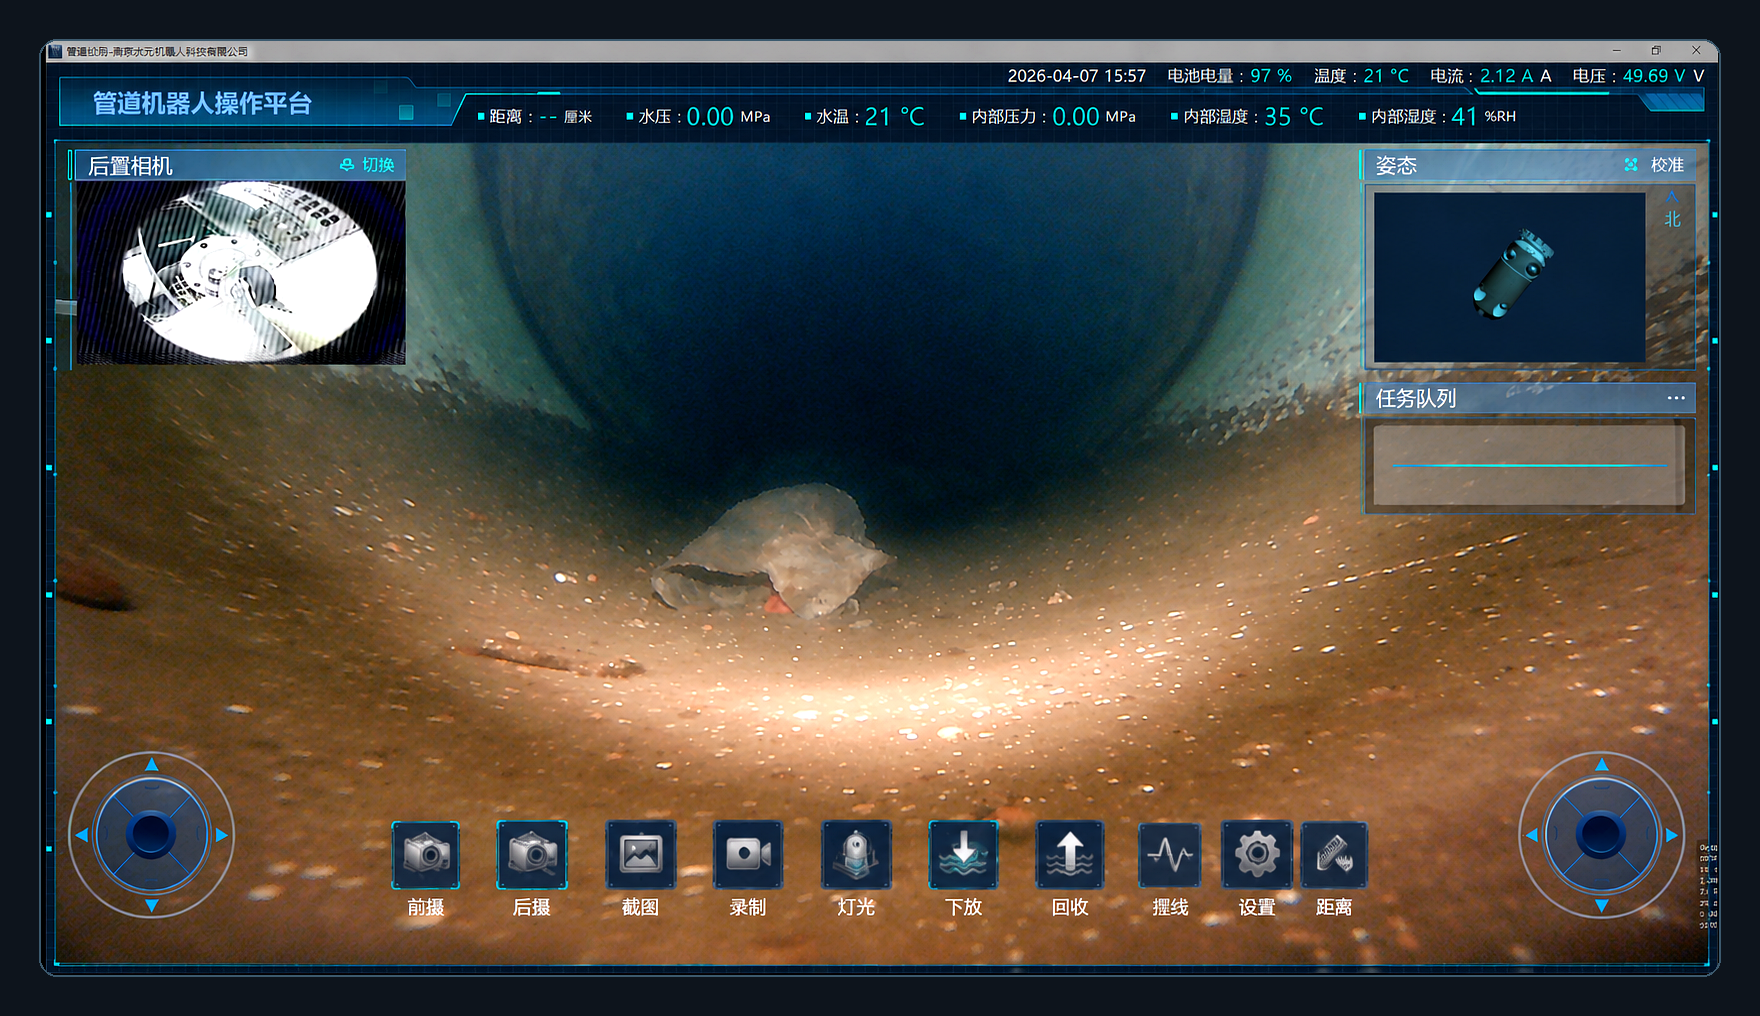Viewport: 1760px width, 1016px height.
Task: Retrieve the robot with 回收 icon
Action: [1070, 855]
